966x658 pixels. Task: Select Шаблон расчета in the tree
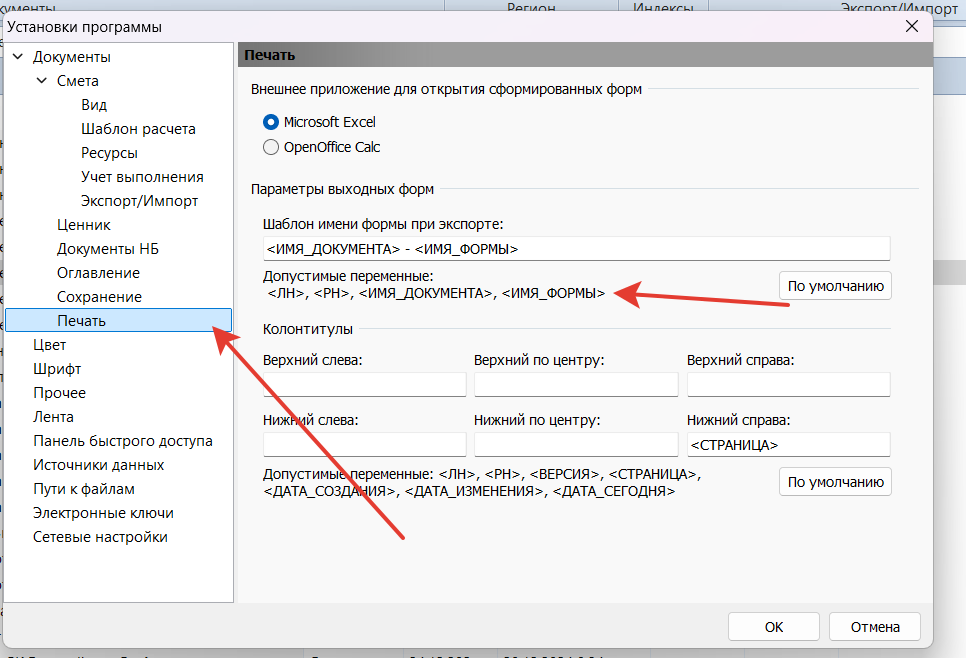pos(138,129)
